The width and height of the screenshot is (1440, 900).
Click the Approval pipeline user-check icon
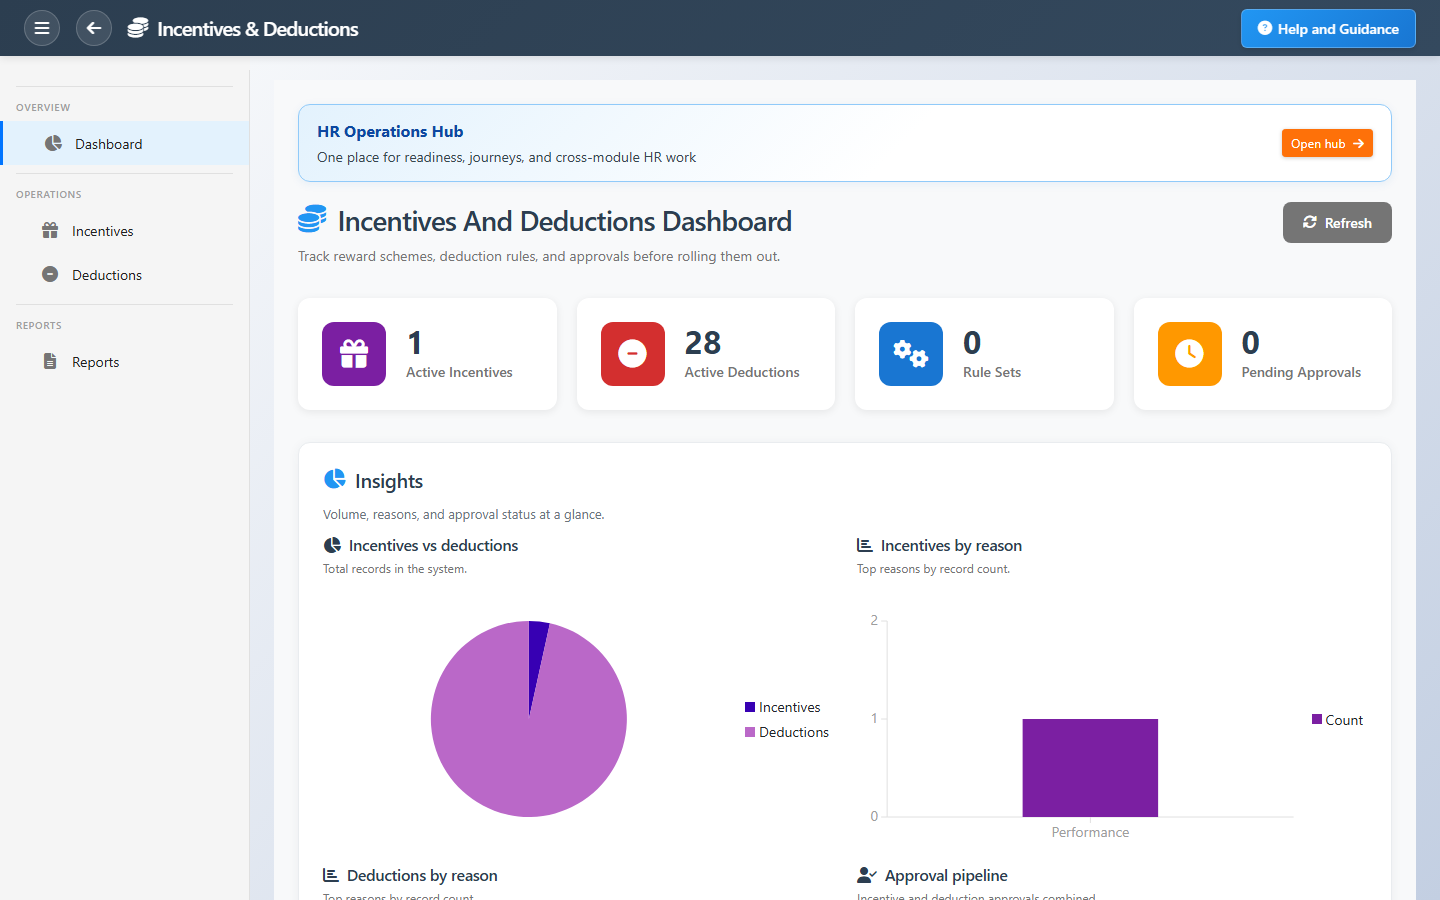click(867, 875)
